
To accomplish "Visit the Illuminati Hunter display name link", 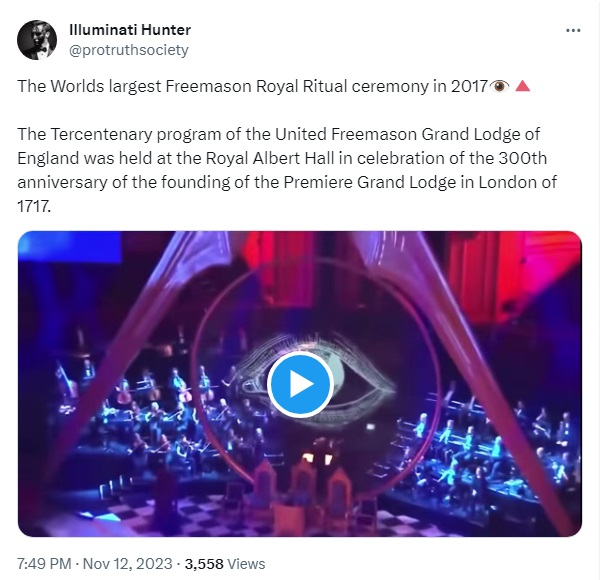I will point(130,30).
